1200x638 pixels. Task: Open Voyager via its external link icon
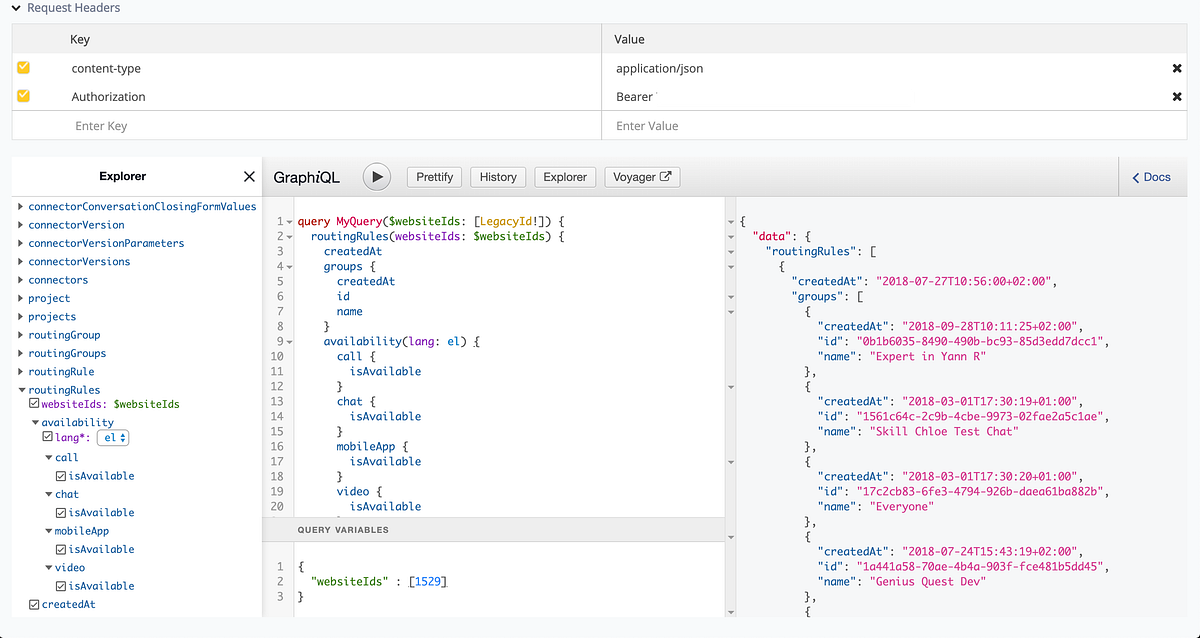click(x=665, y=176)
